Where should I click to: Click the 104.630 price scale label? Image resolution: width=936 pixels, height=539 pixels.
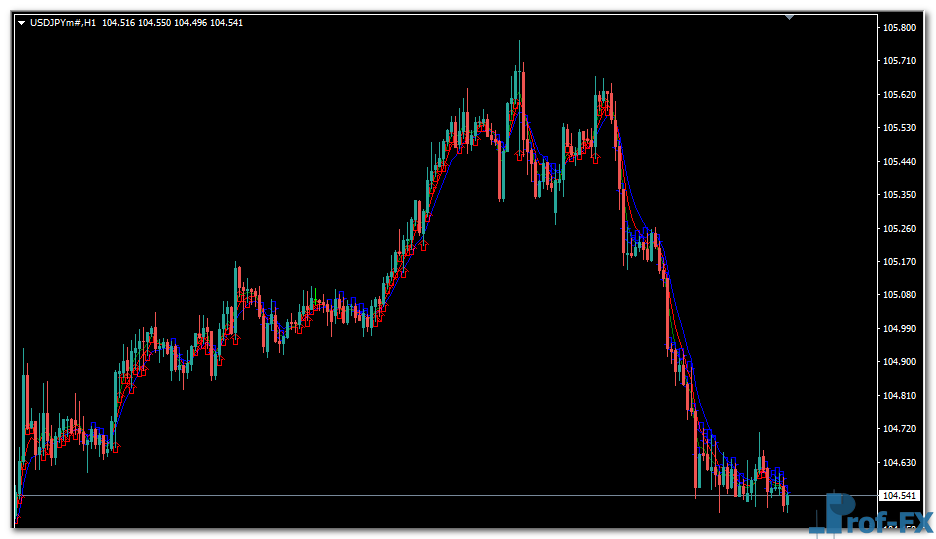[900, 462]
